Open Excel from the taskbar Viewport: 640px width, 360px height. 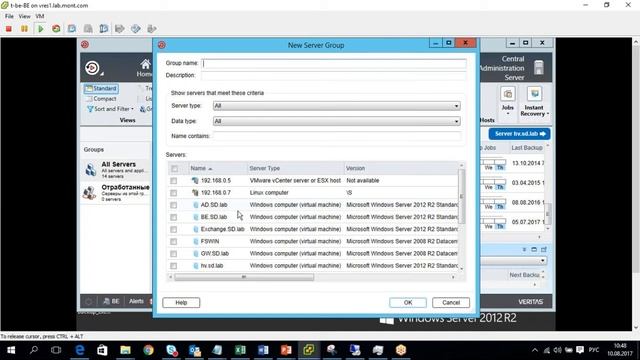(240, 350)
